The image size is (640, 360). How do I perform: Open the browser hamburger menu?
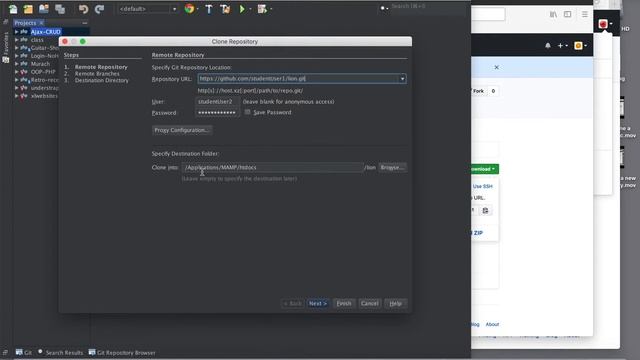click(x=585, y=14)
